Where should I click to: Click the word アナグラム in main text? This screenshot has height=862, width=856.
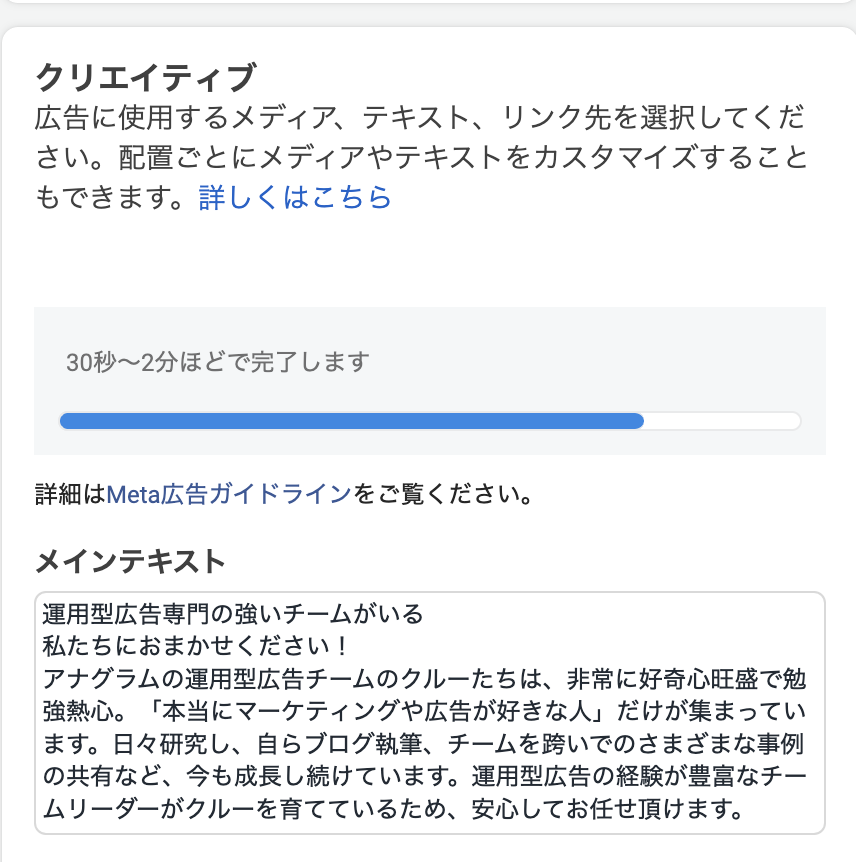[x=98, y=678]
